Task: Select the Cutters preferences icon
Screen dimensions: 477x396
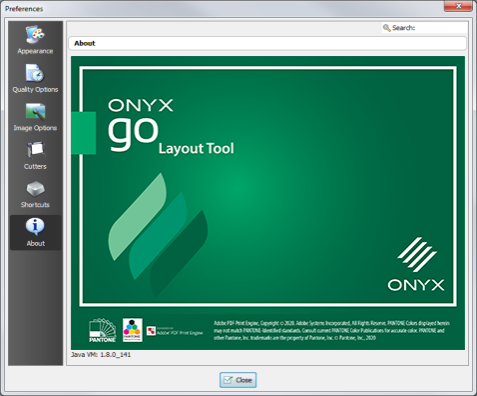Action: coord(35,150)
